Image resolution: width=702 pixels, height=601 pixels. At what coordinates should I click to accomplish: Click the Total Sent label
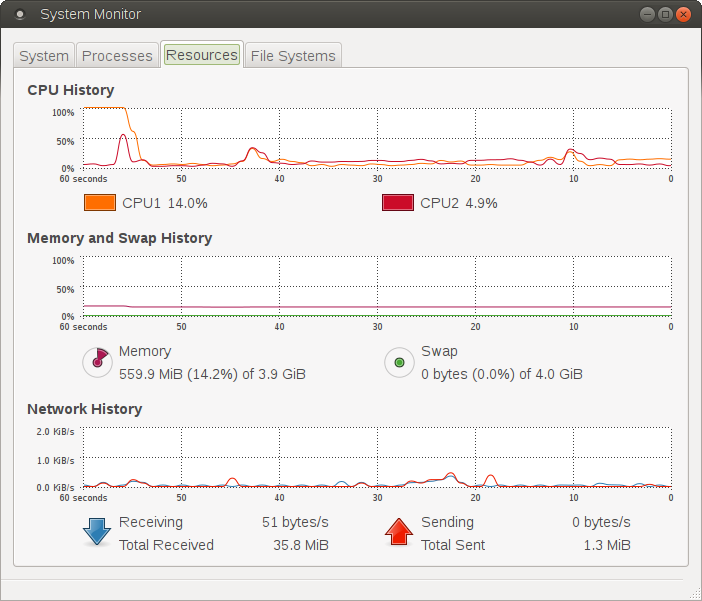(453, 545)
